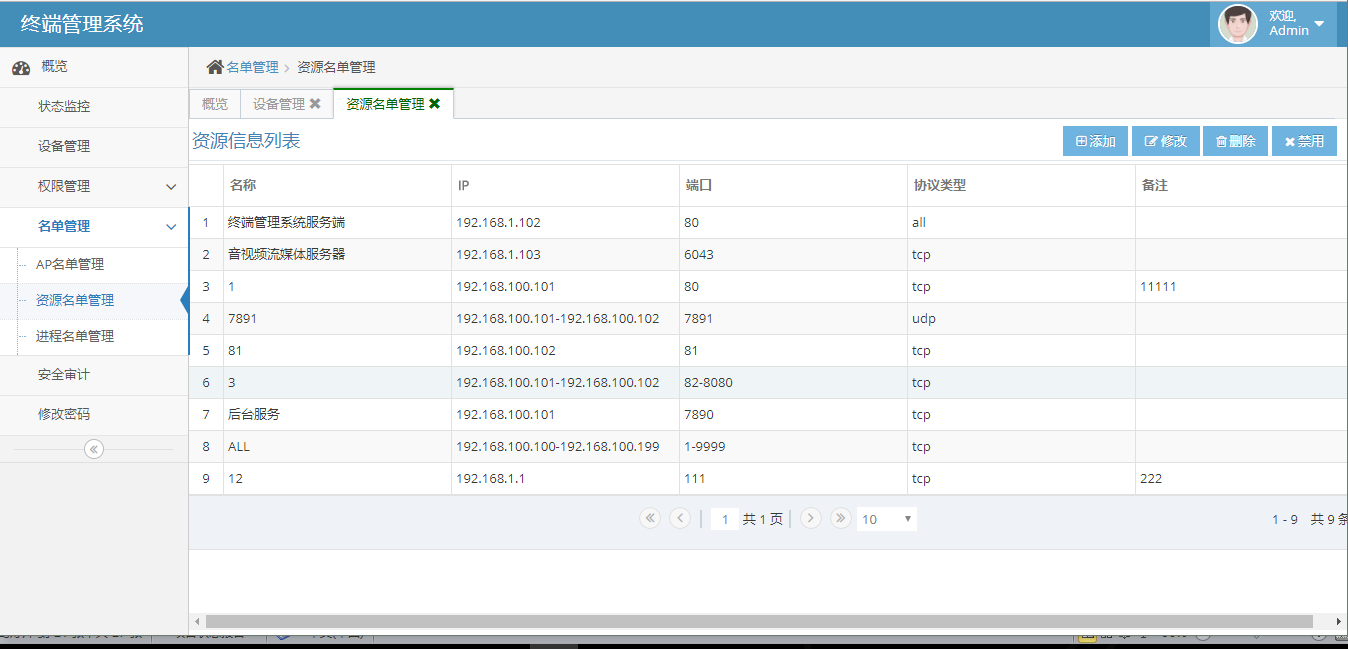Open the page size dropdown showing 10
The image size is (1348, 649).
pyautogui.click(x=887, y=519)
